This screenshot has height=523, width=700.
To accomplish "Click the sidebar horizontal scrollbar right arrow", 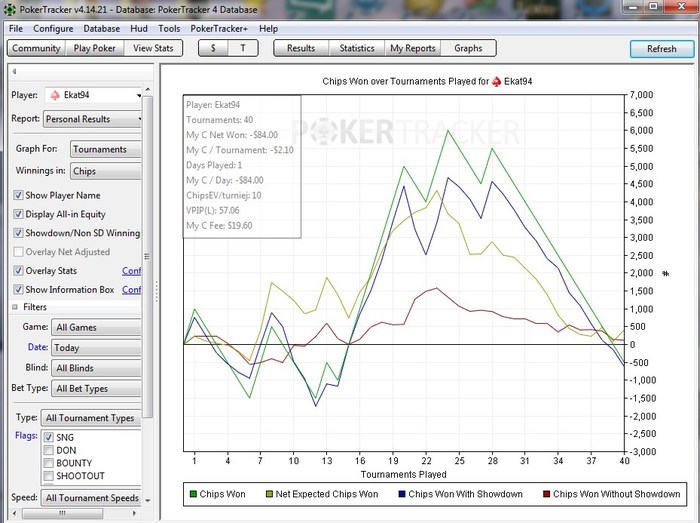I will [134, 513].
